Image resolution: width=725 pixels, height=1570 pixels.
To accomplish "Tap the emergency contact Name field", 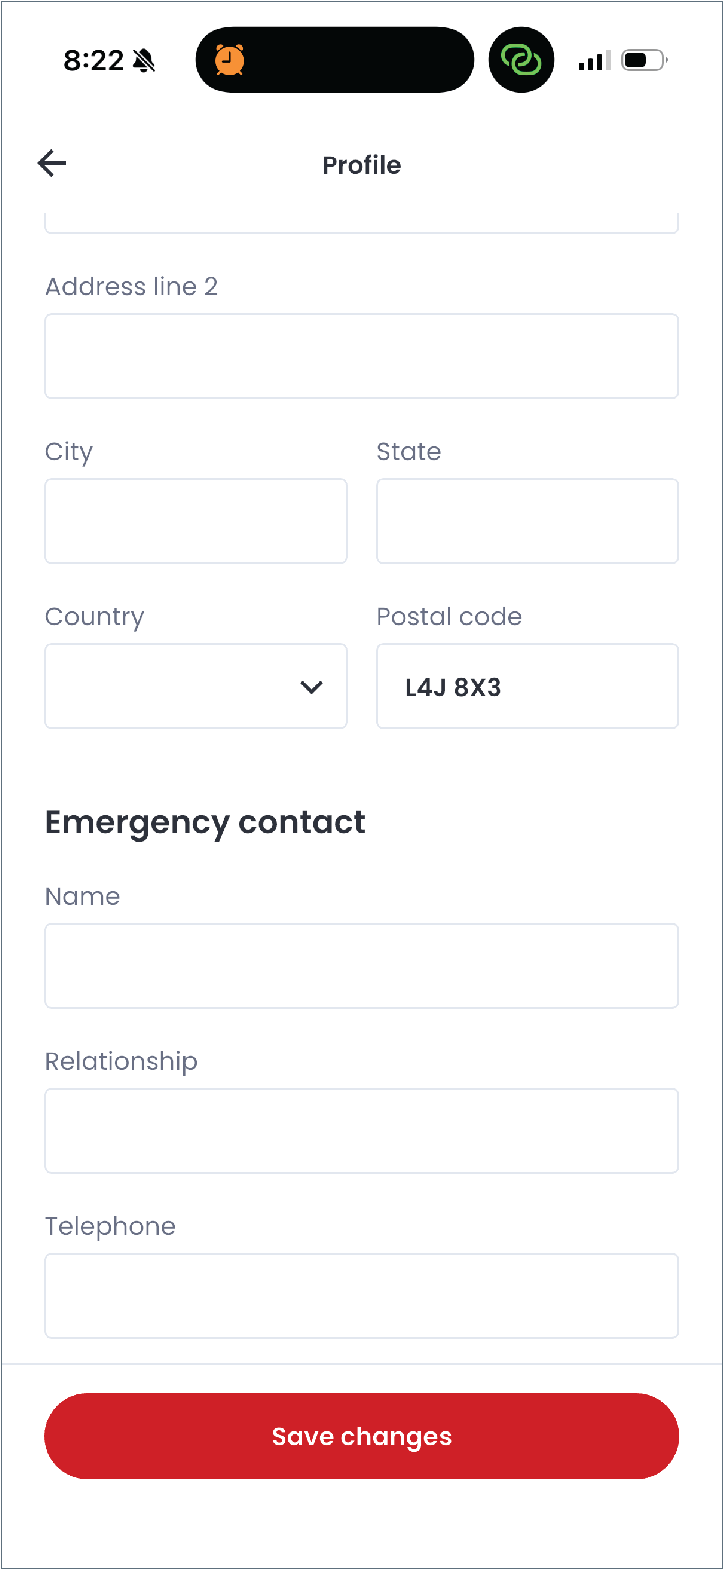I will tap(362, 966).
